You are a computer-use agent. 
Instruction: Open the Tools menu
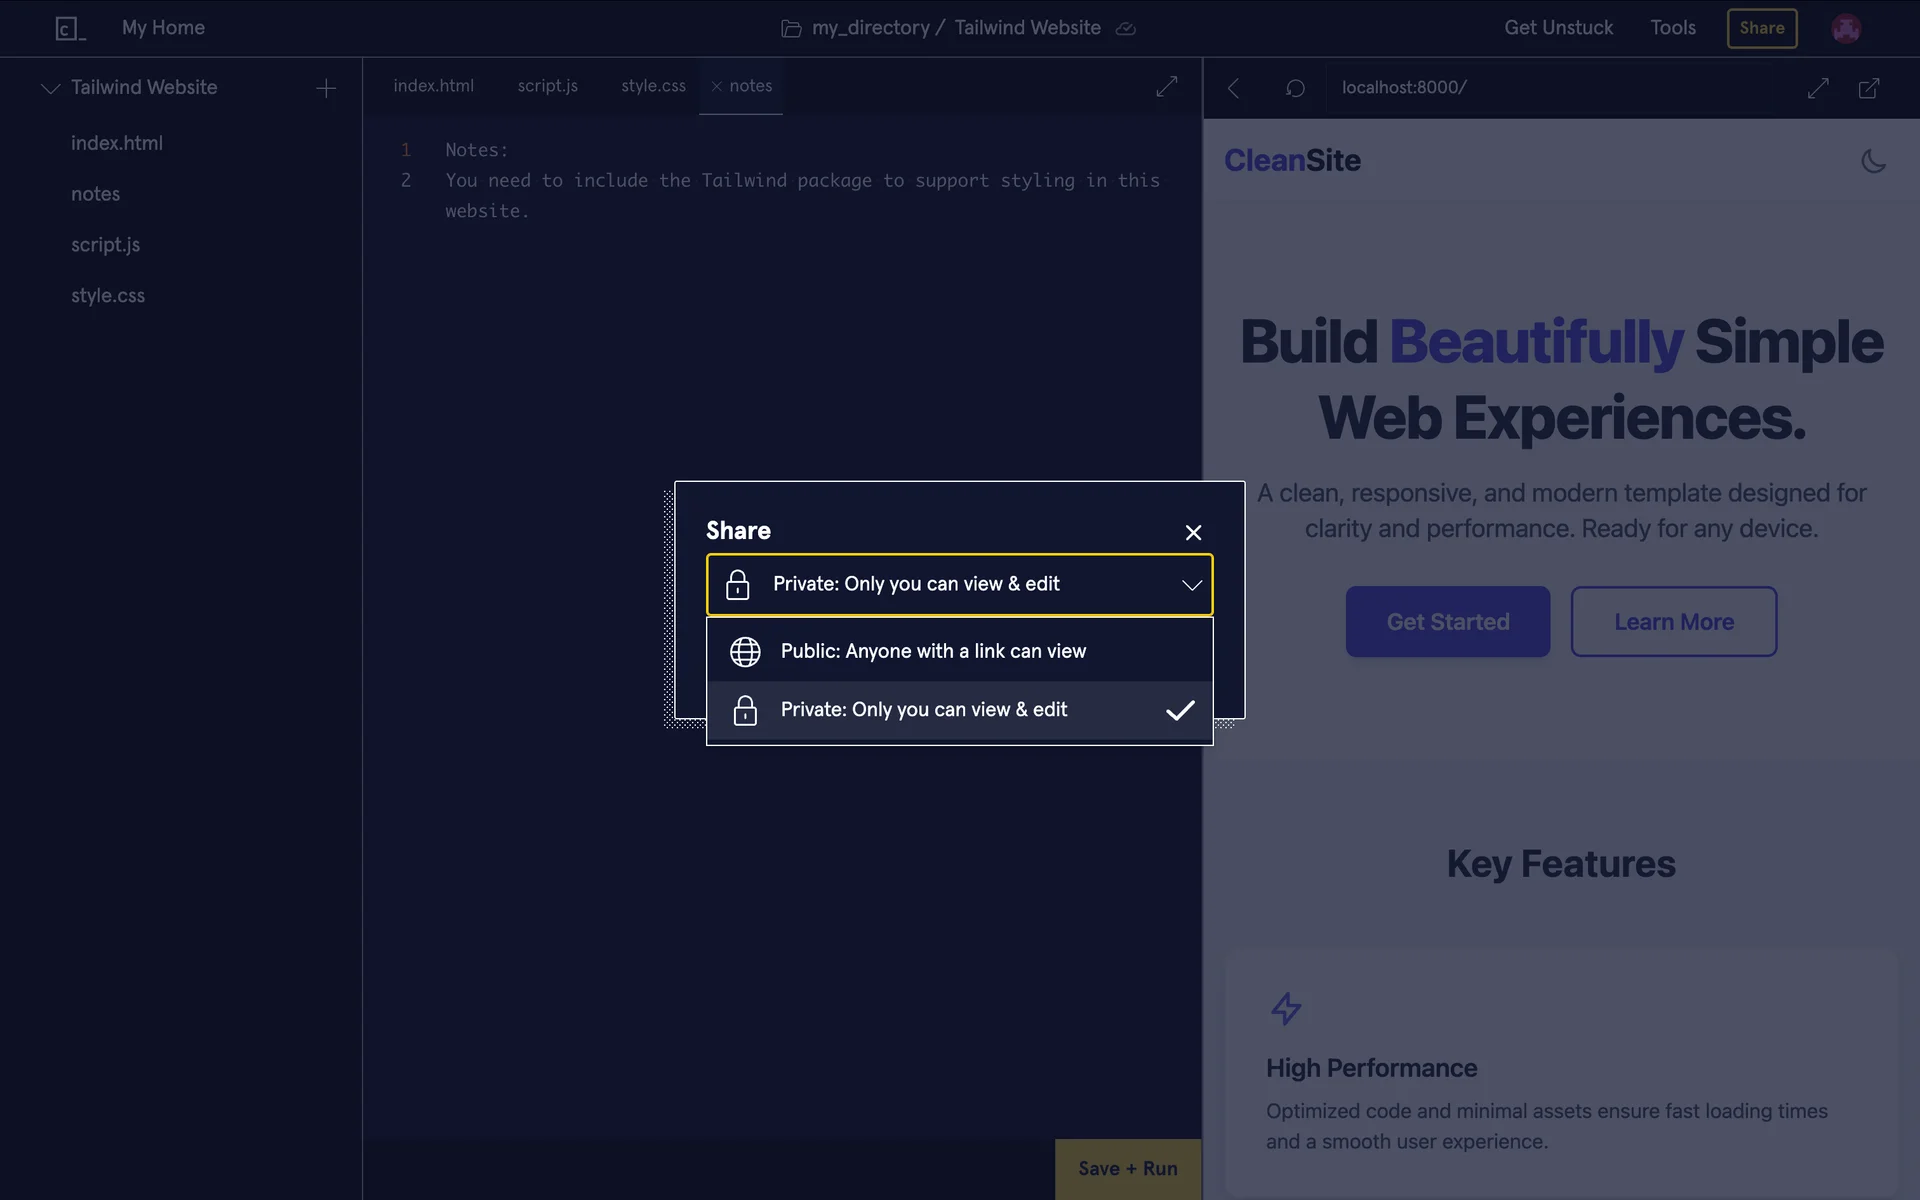[1672, 28]
